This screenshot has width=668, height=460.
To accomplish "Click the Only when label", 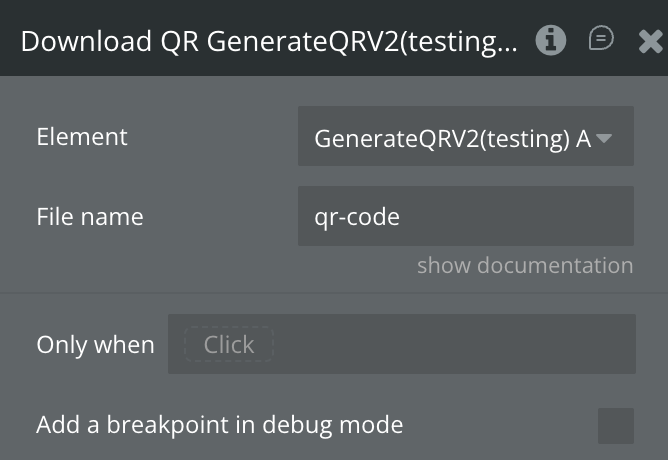I will [x=95, y=345].
